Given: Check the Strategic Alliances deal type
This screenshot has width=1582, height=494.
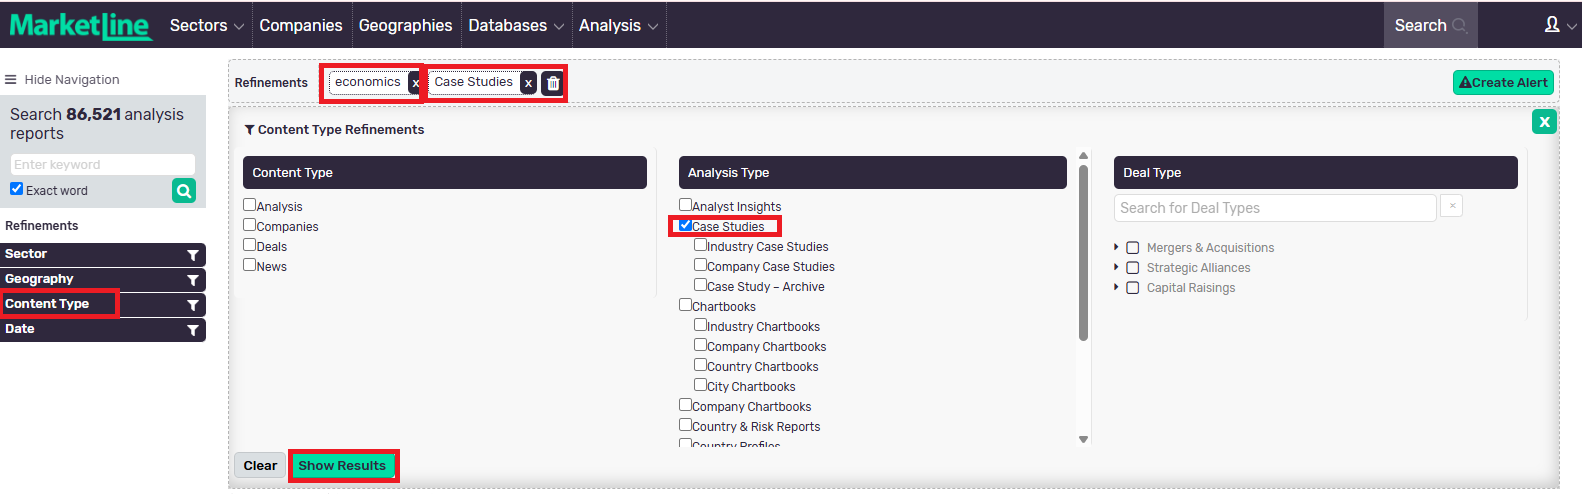Looking at the screenshot, I should [1133, 268].
